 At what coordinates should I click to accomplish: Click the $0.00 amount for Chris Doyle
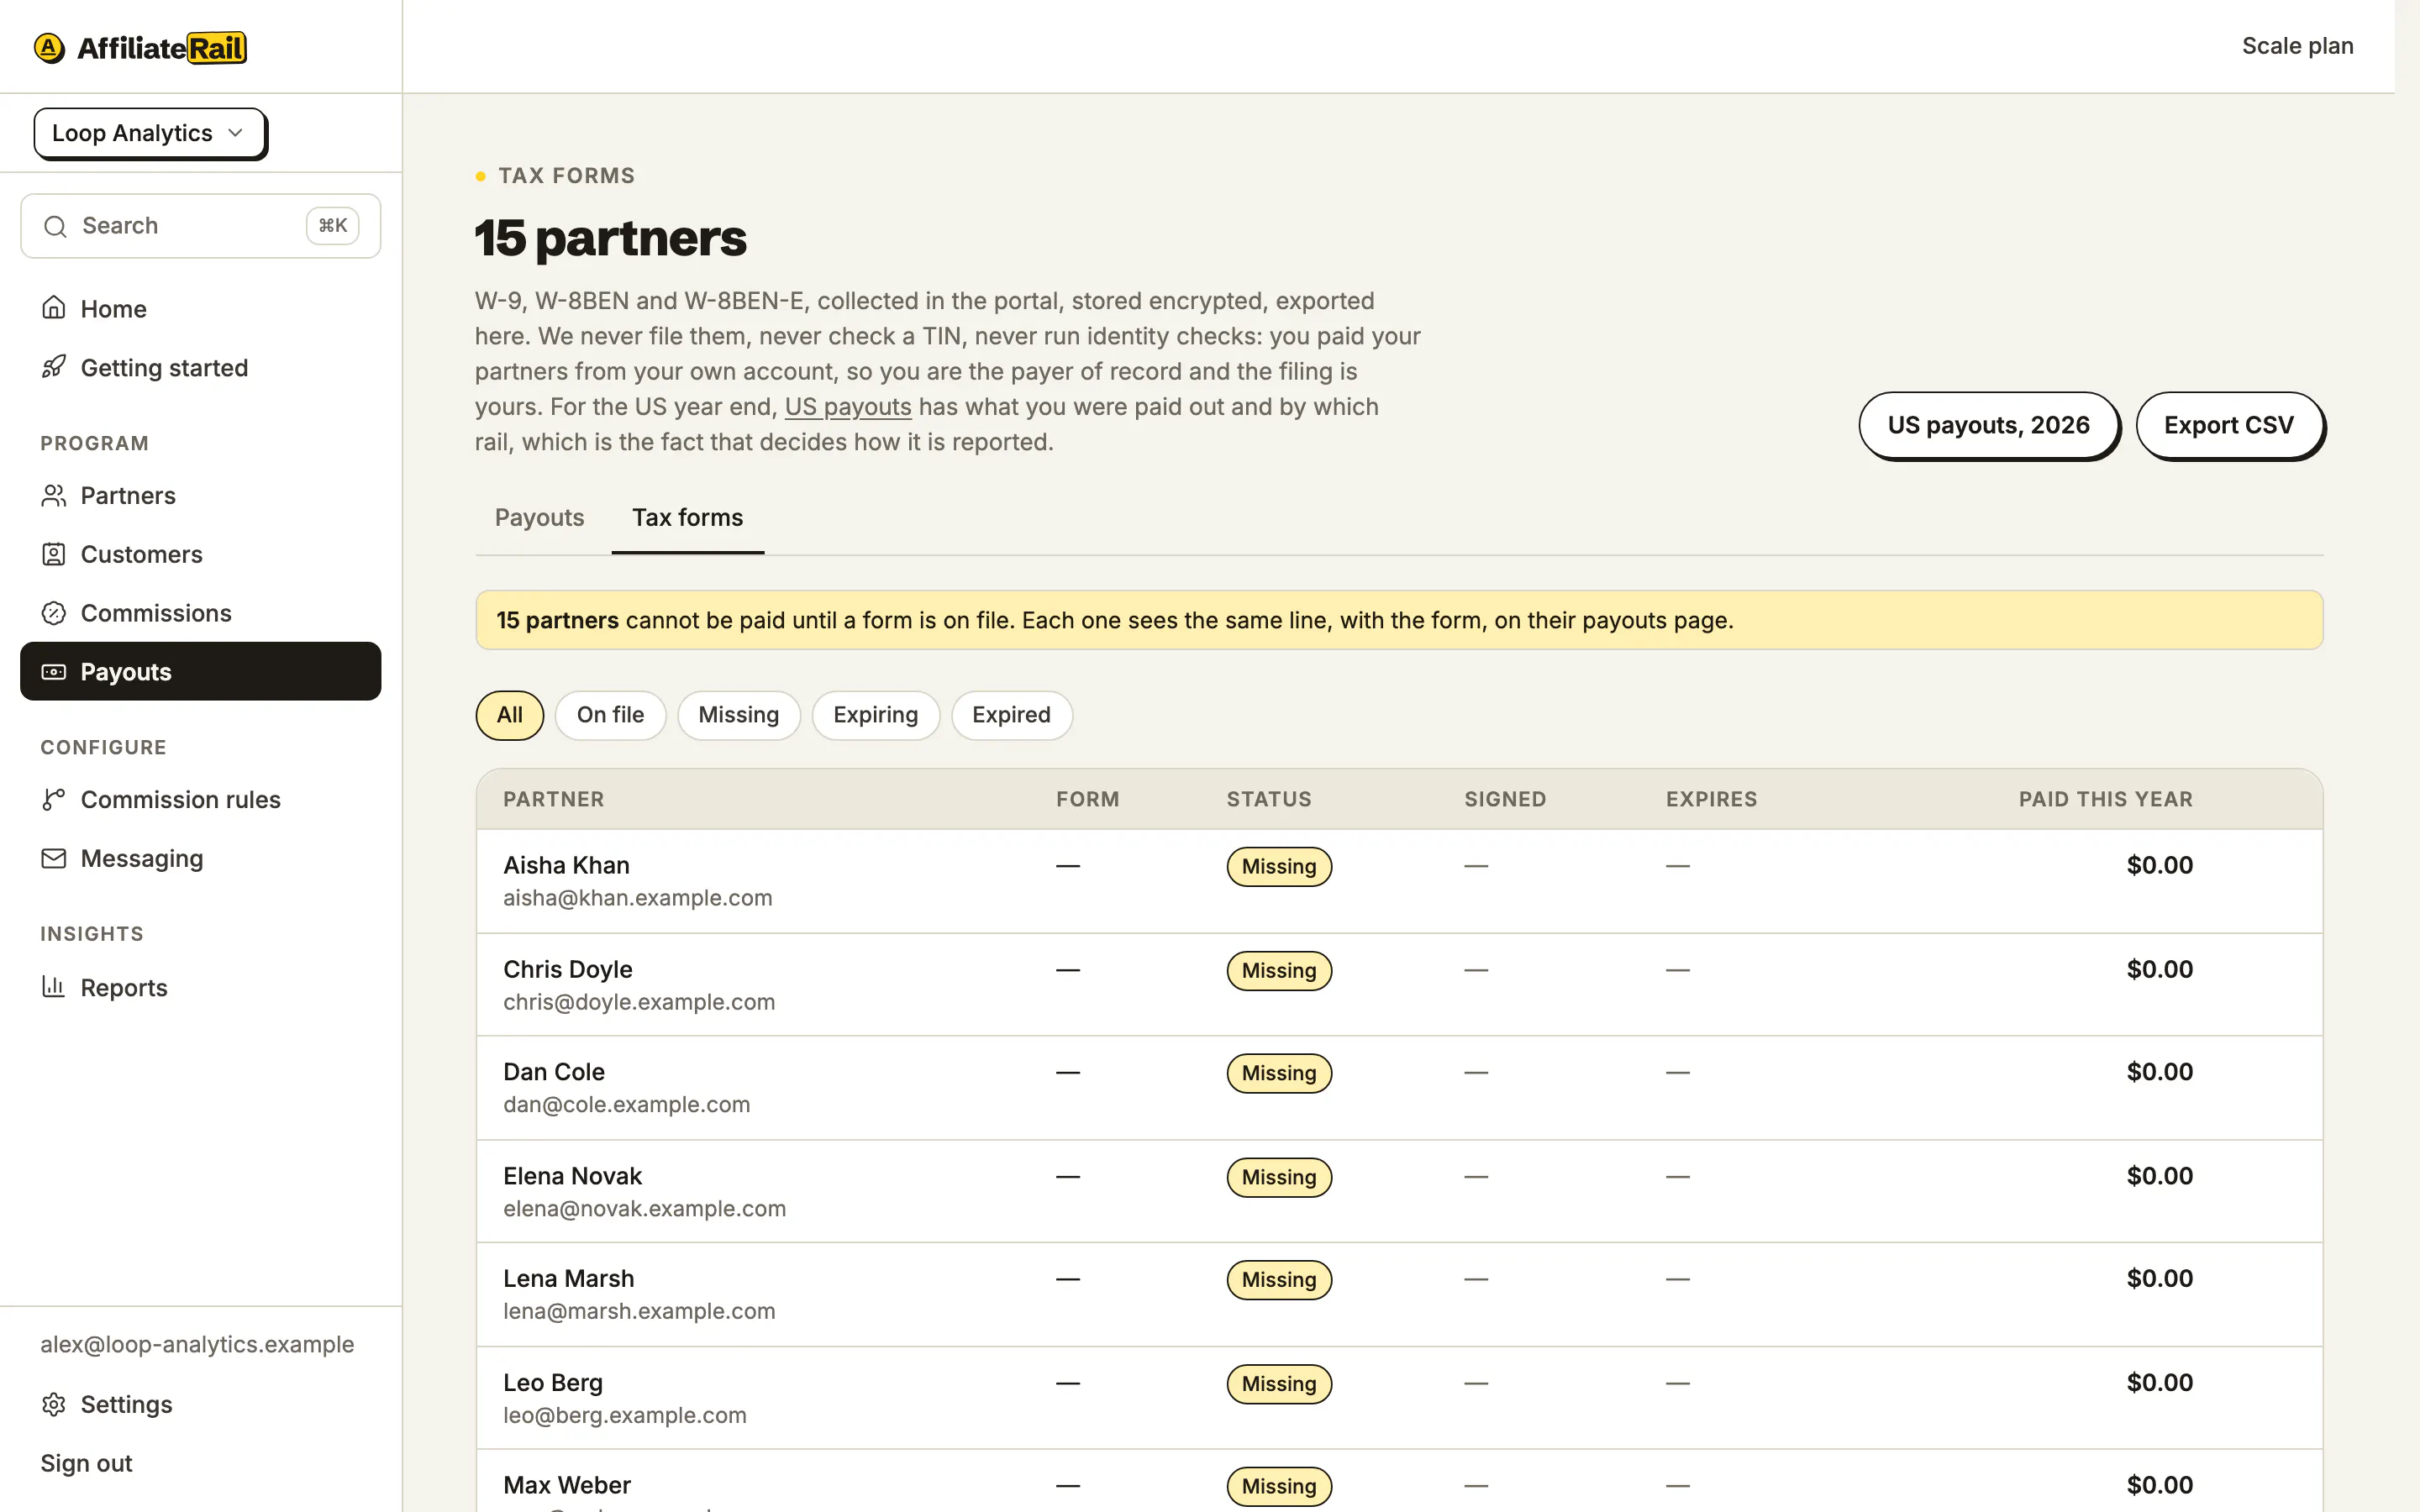coord(2159,969)
